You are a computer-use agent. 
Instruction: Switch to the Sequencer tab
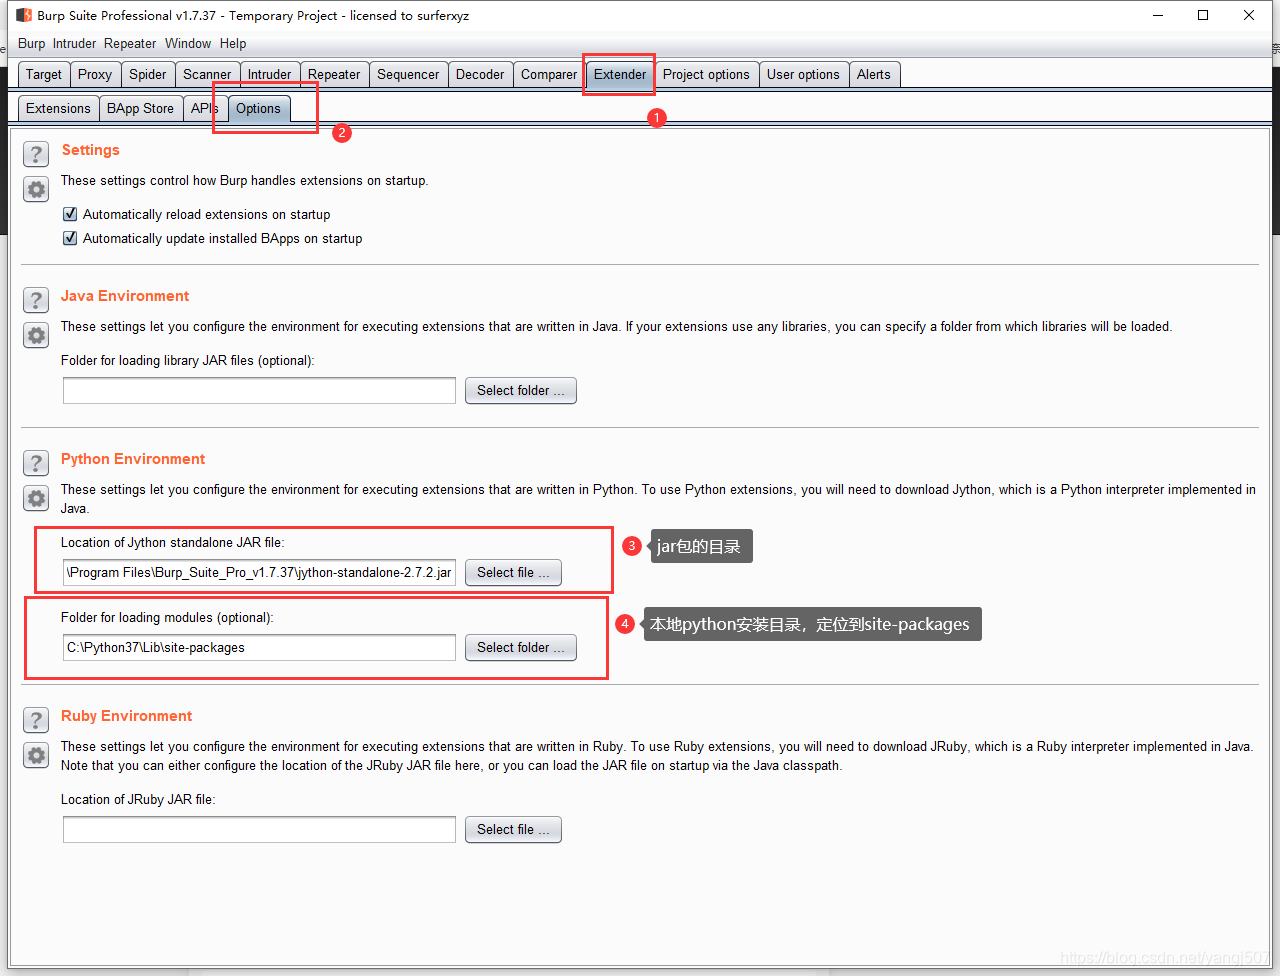[408, 74]
